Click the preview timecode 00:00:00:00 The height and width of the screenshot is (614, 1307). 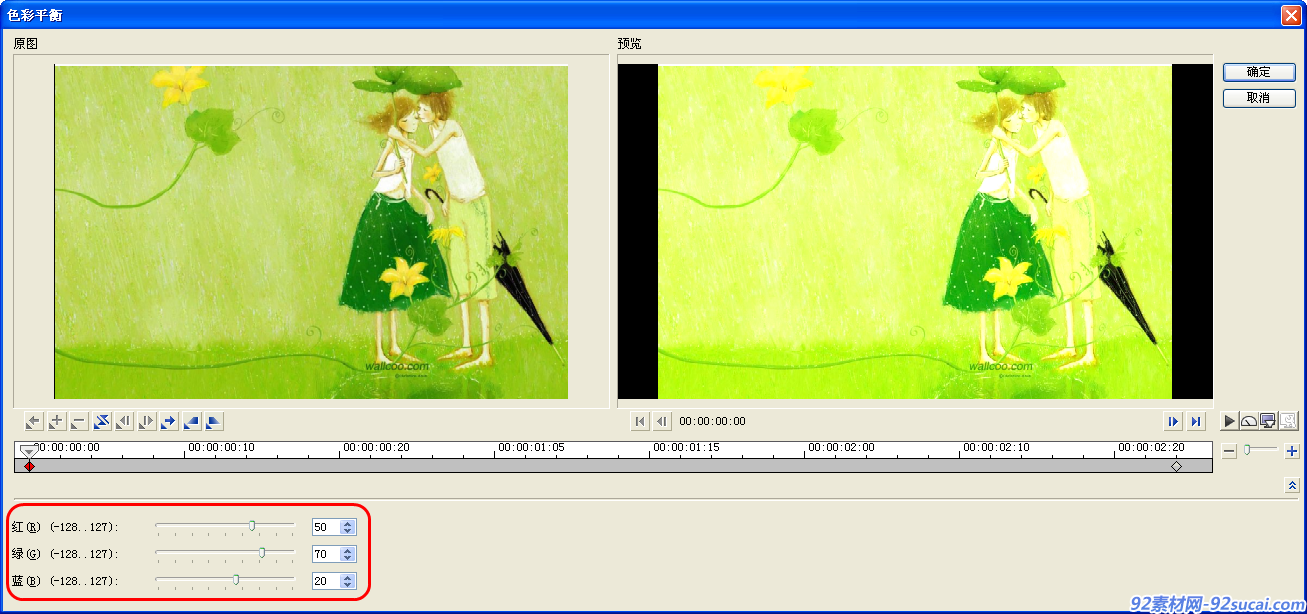pos(712,421)
